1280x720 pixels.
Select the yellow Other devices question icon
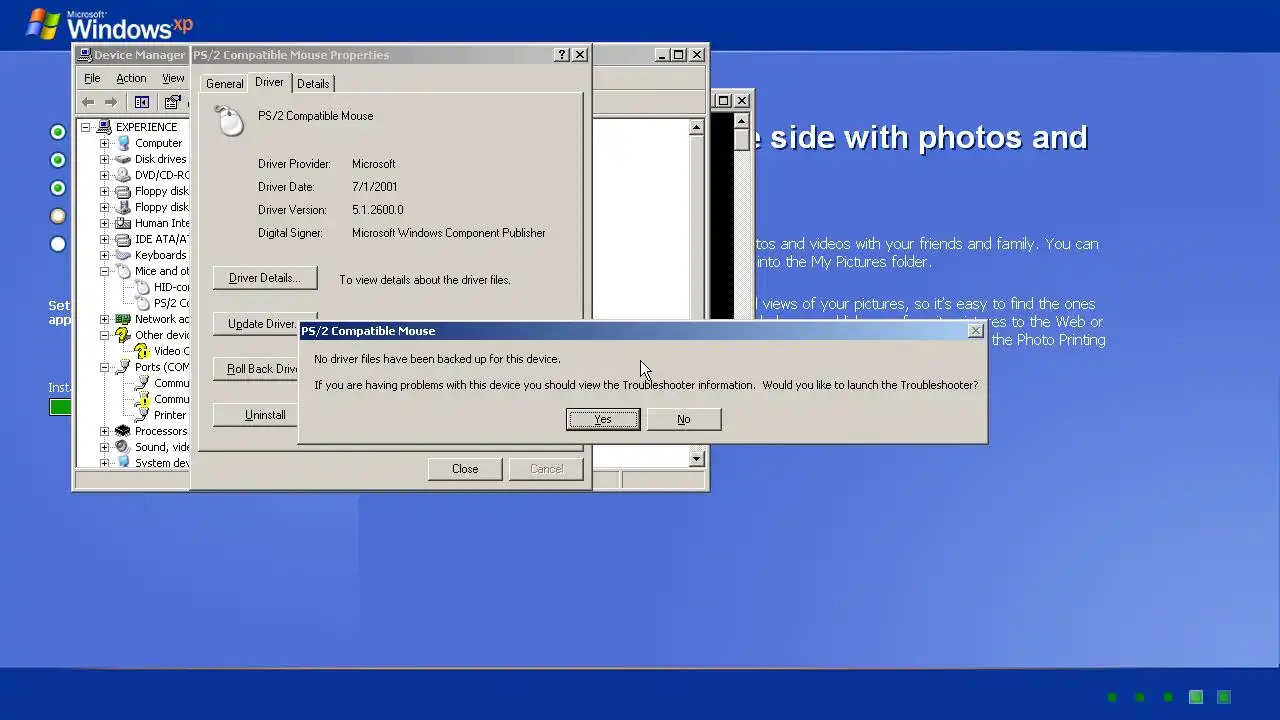123,335
